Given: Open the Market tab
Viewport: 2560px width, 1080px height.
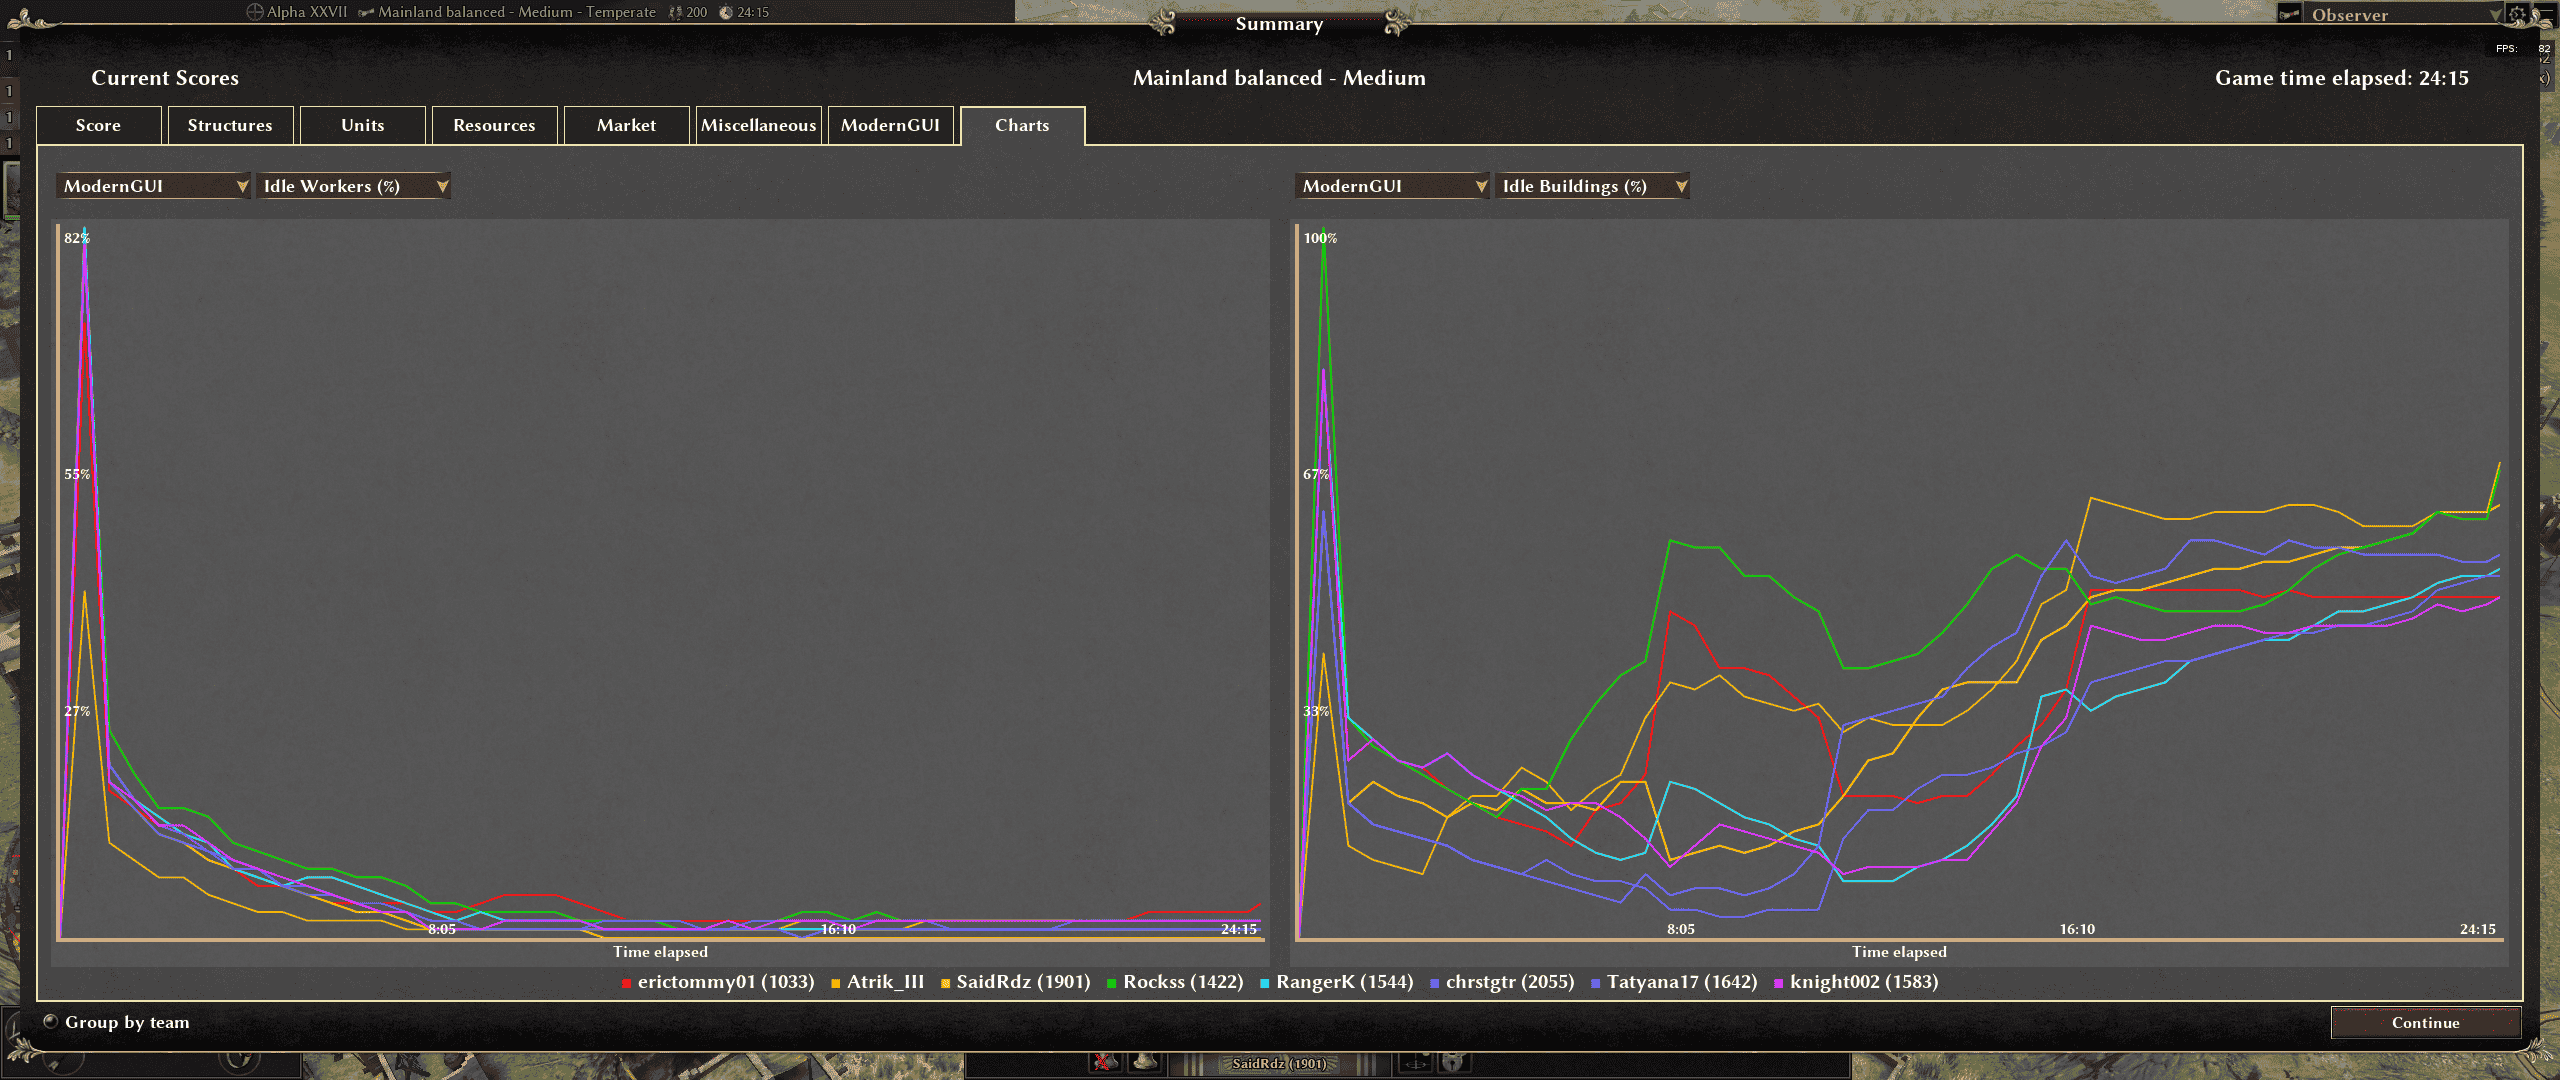Looking at the screenshot, I should [626, 125].
